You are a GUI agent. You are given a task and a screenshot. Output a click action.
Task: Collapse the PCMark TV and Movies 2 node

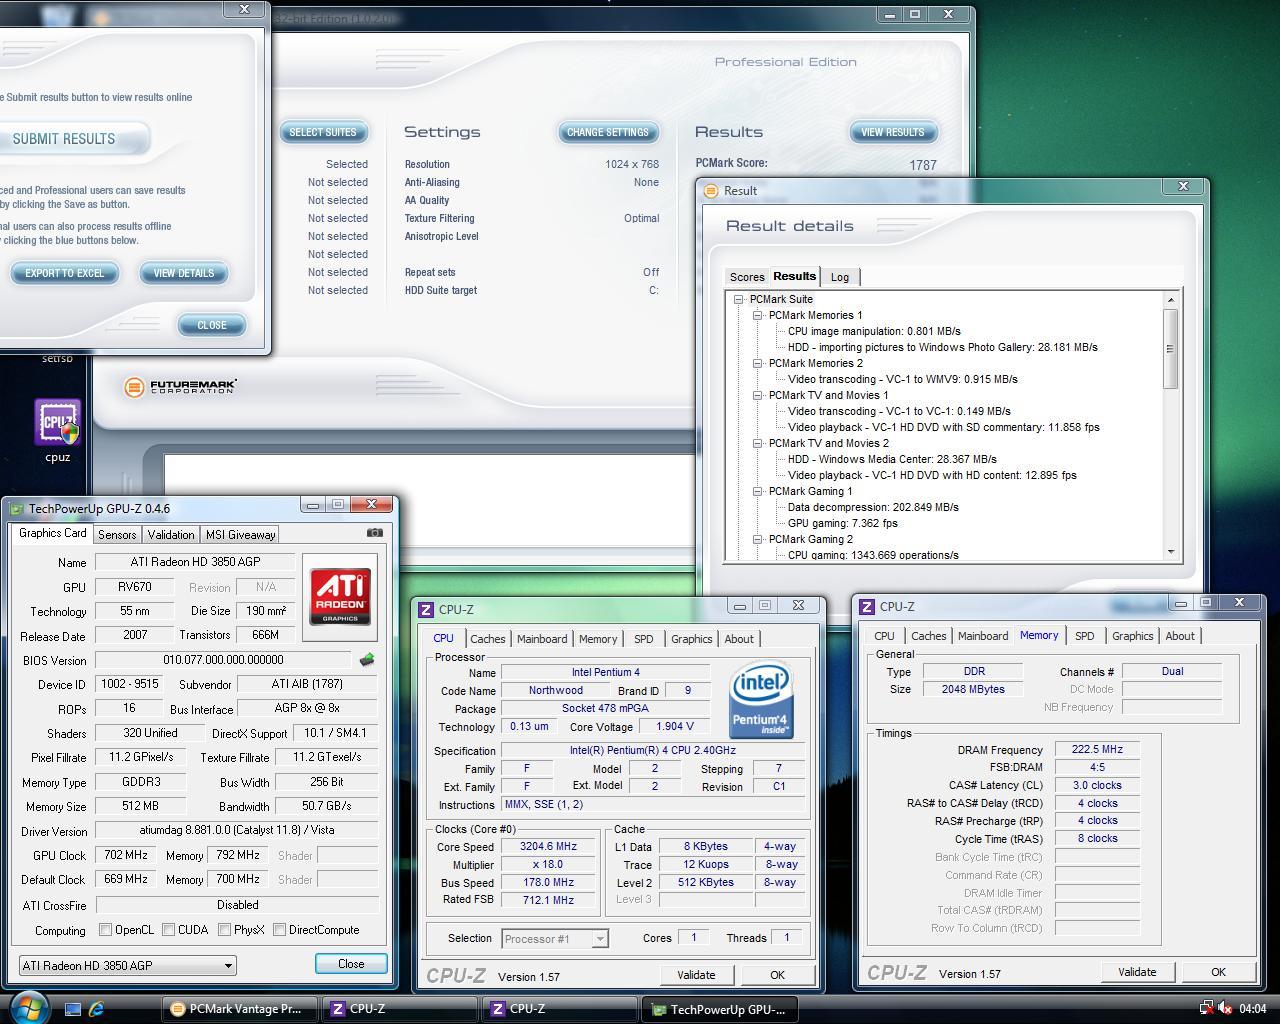point(758,443)
